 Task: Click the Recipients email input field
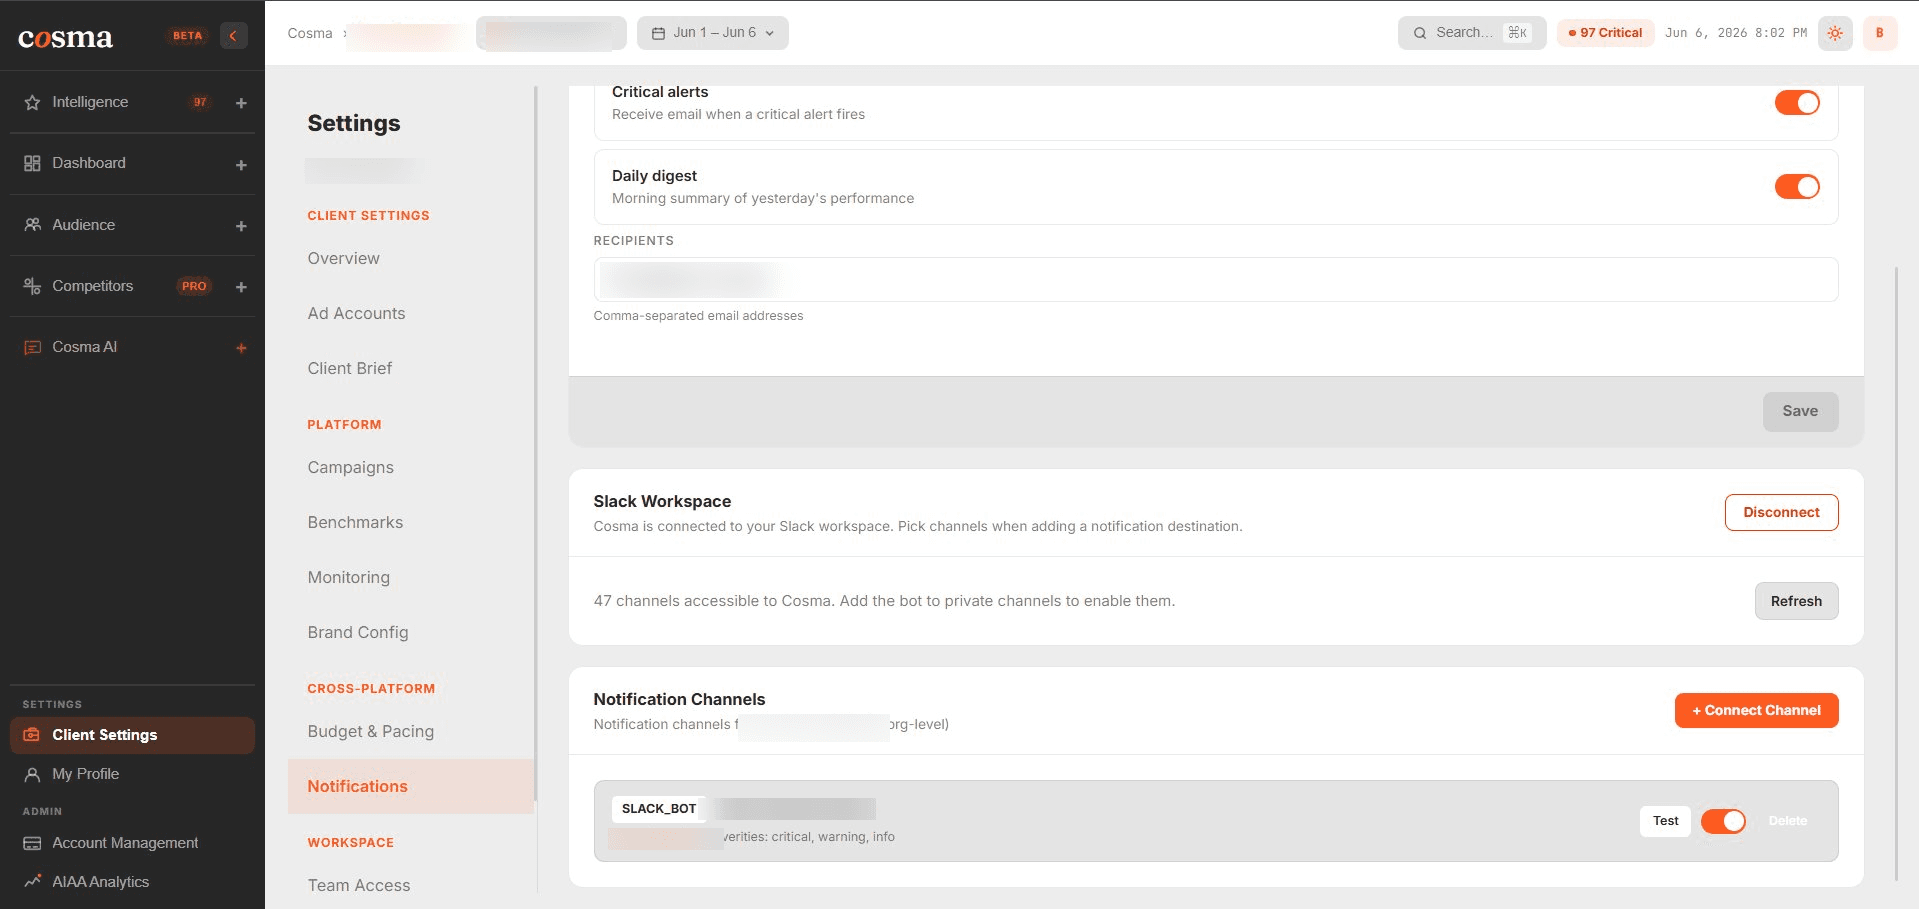click(1215, 279)
